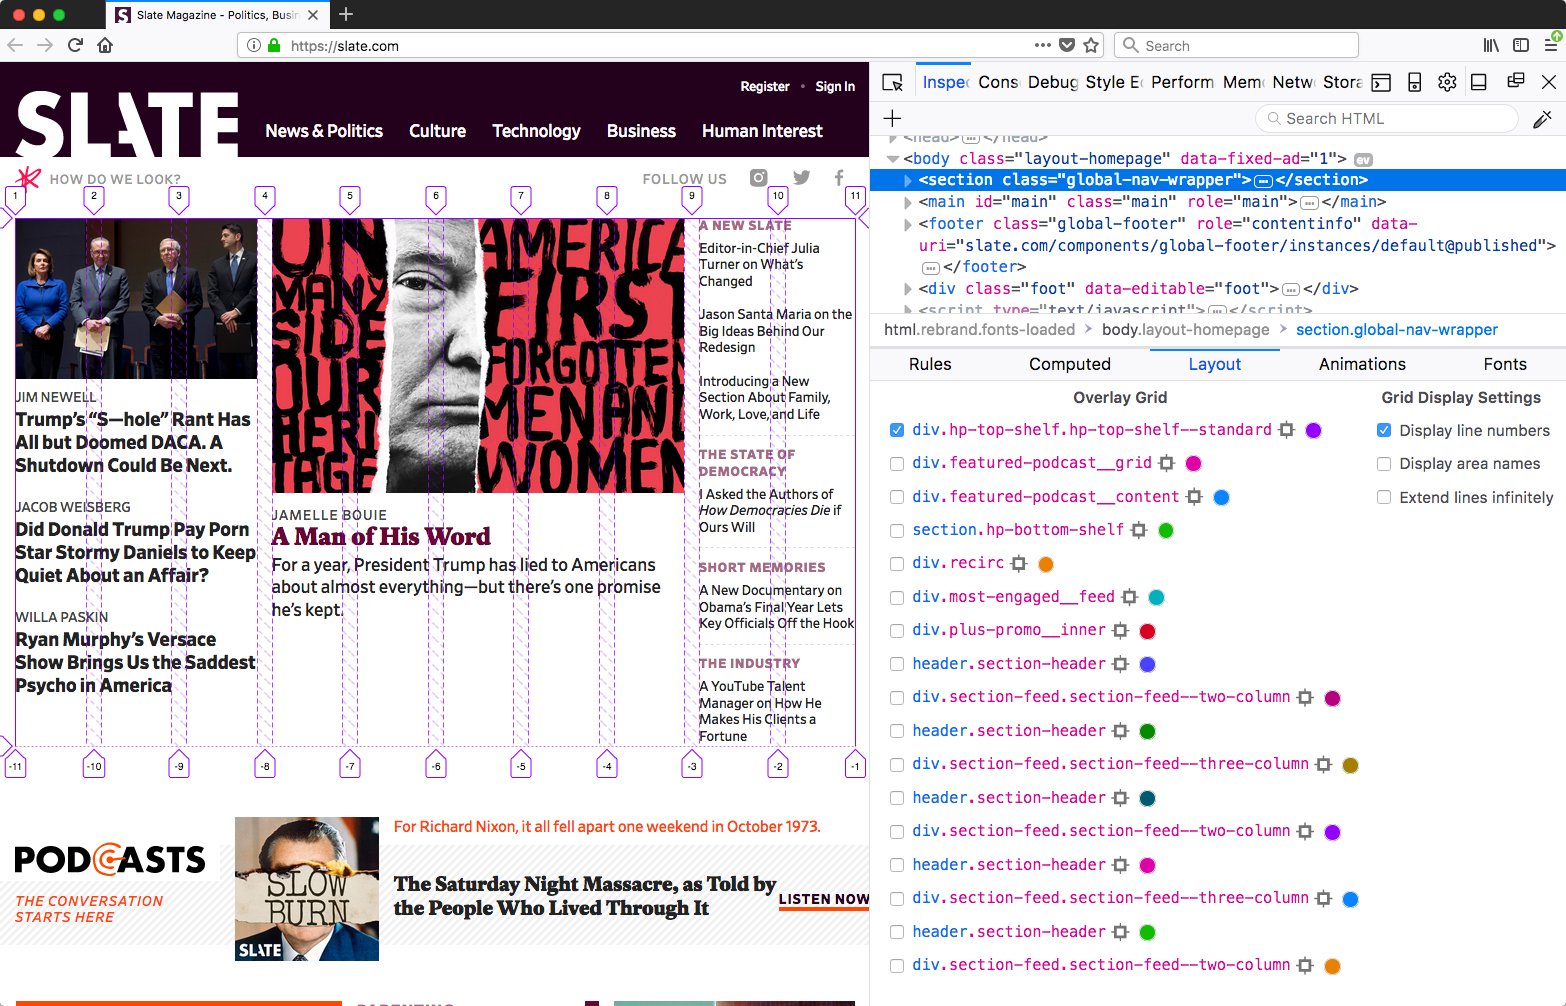This screenshot has width=1566, height=1006.
Task: Dock DevTools to bottom icon
Action: (x=1479, y=82)
